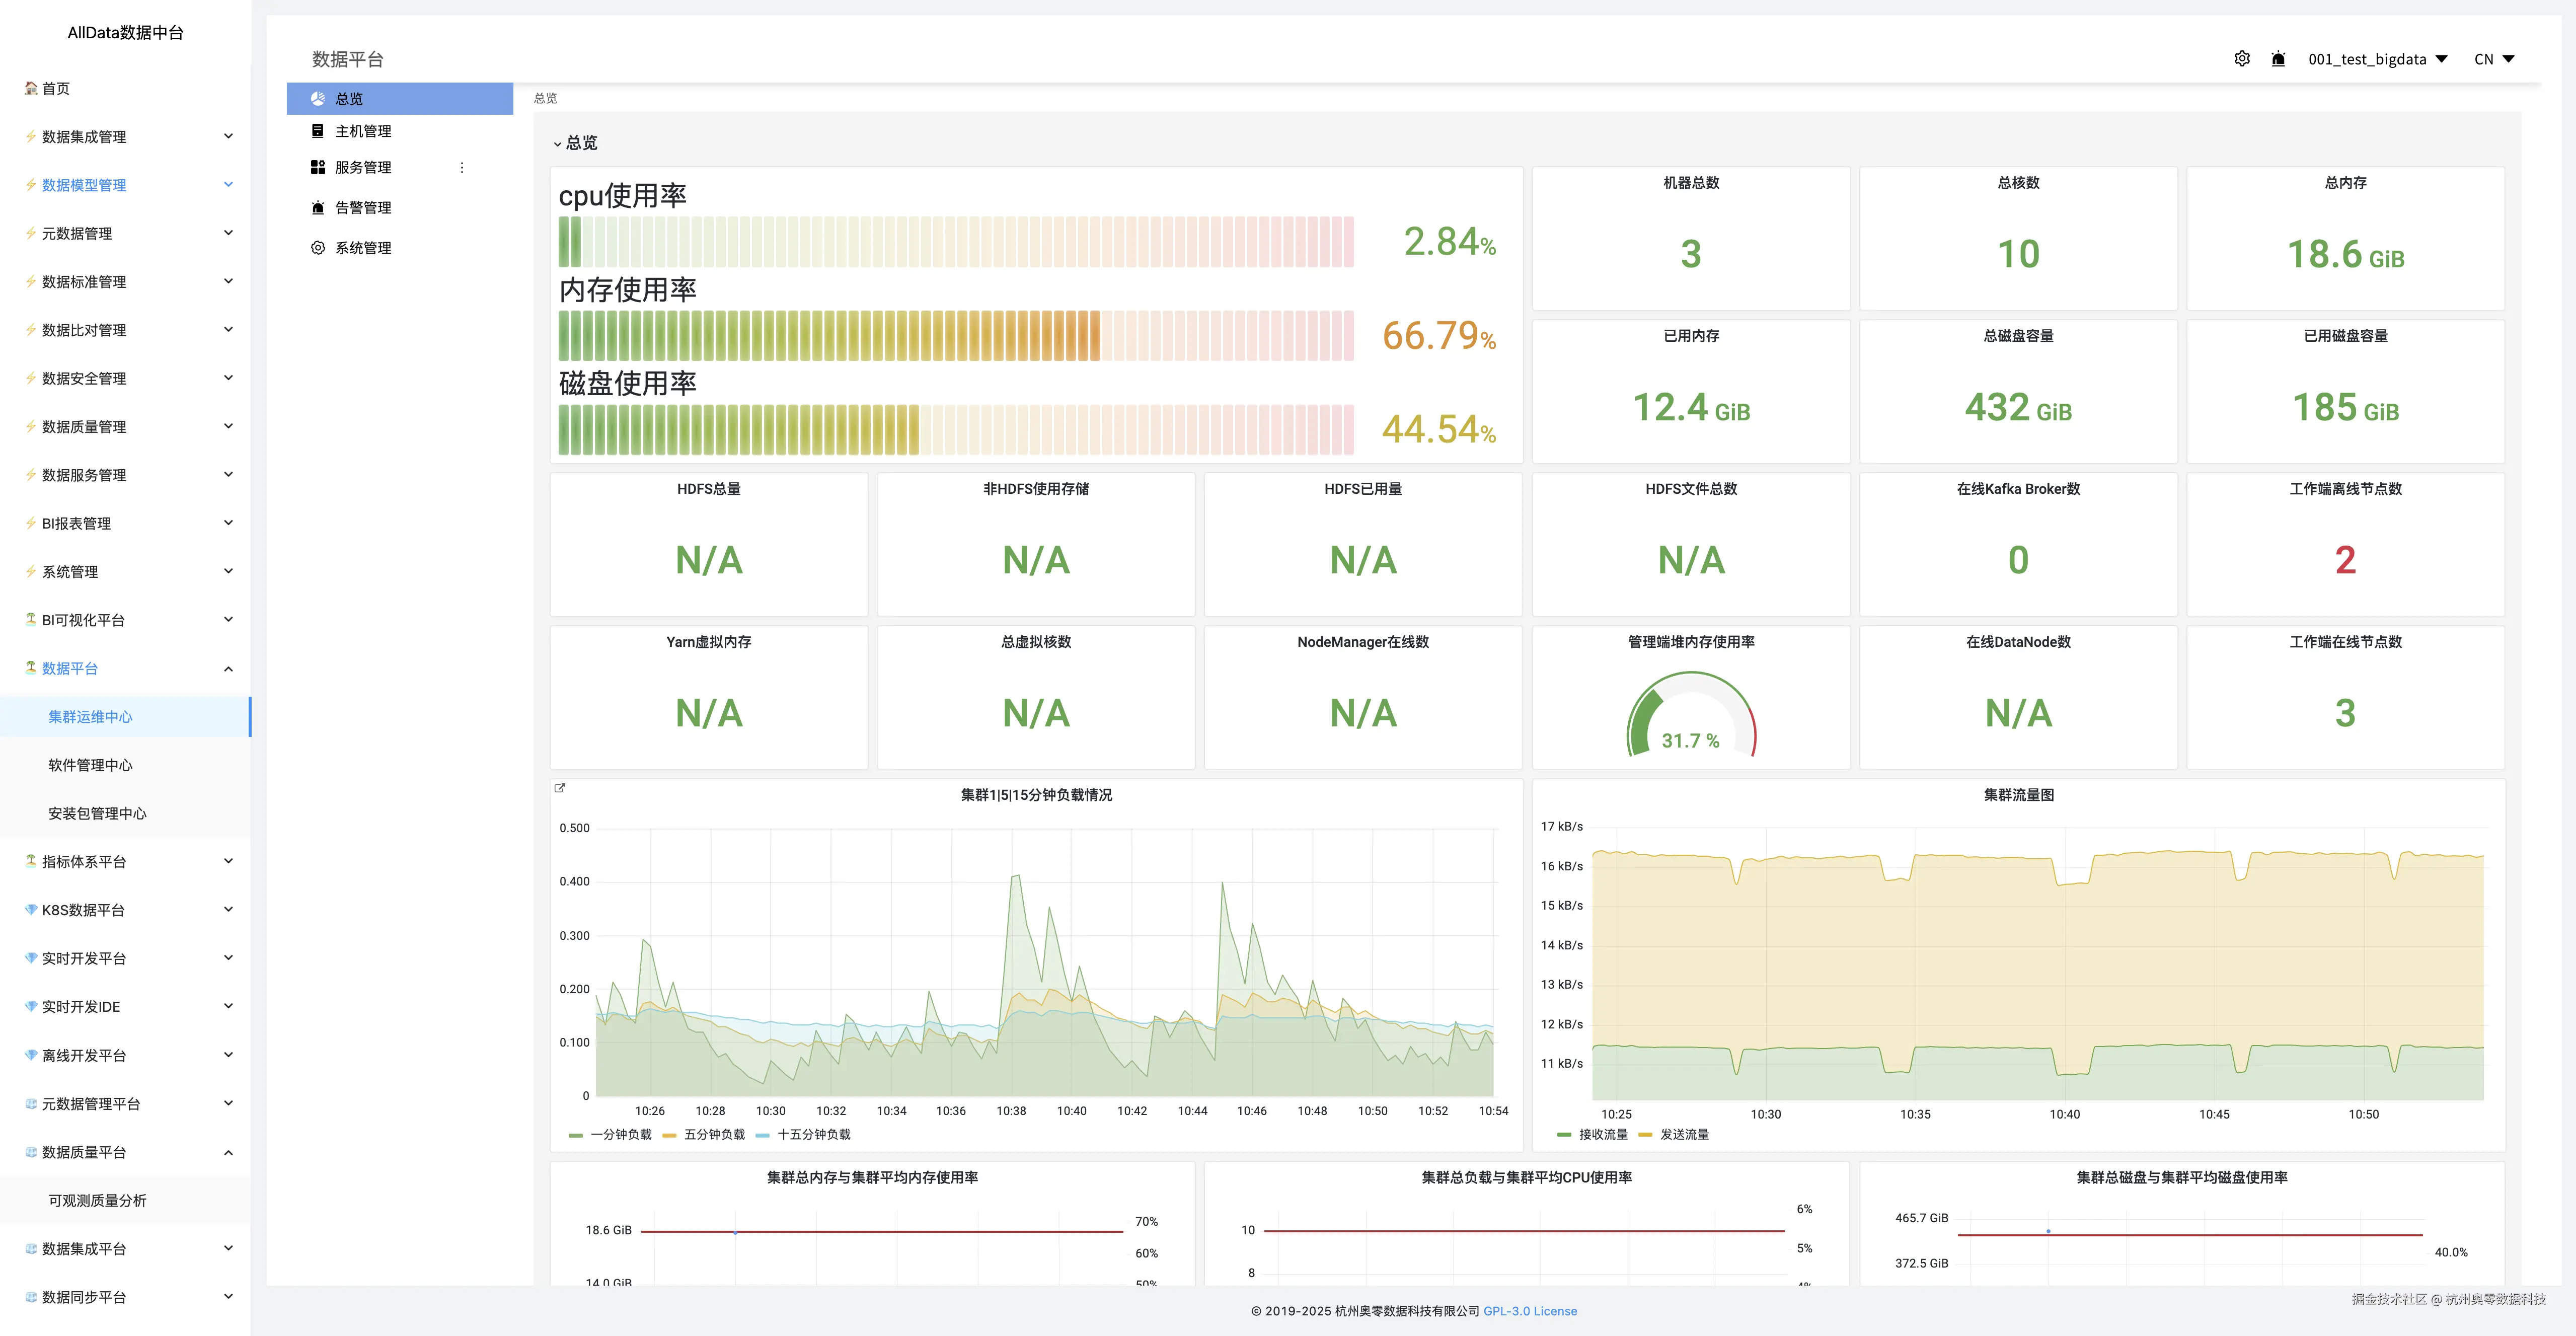Click the 内存使用率 bar gauge
The width and height of the screenshot is (2576, 1336).
click(955, 335)
